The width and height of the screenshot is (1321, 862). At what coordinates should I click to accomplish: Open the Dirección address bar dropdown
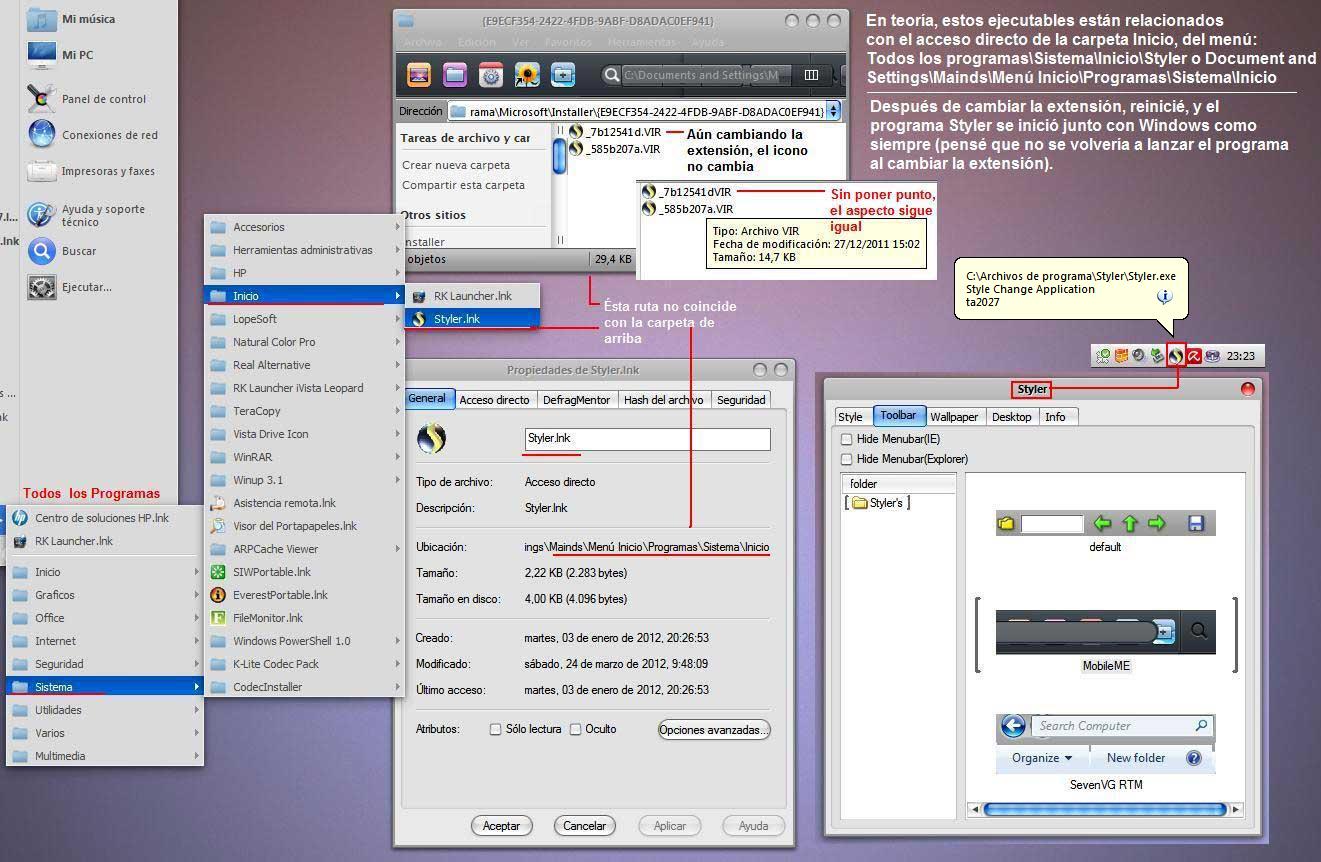[x=833, y=111]
